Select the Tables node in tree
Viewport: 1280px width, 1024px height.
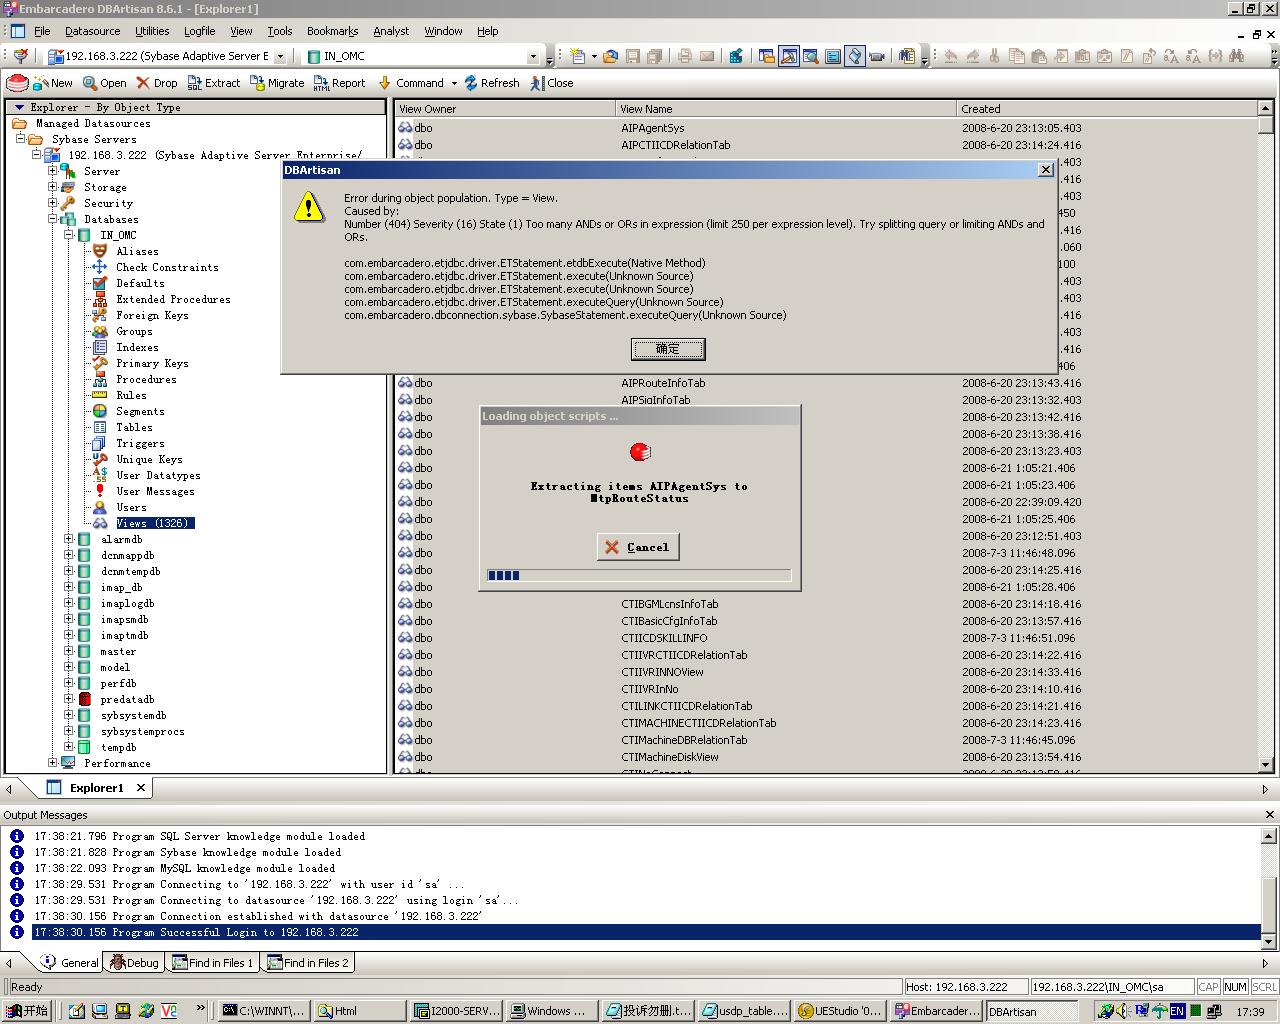(x=134, y=427)
